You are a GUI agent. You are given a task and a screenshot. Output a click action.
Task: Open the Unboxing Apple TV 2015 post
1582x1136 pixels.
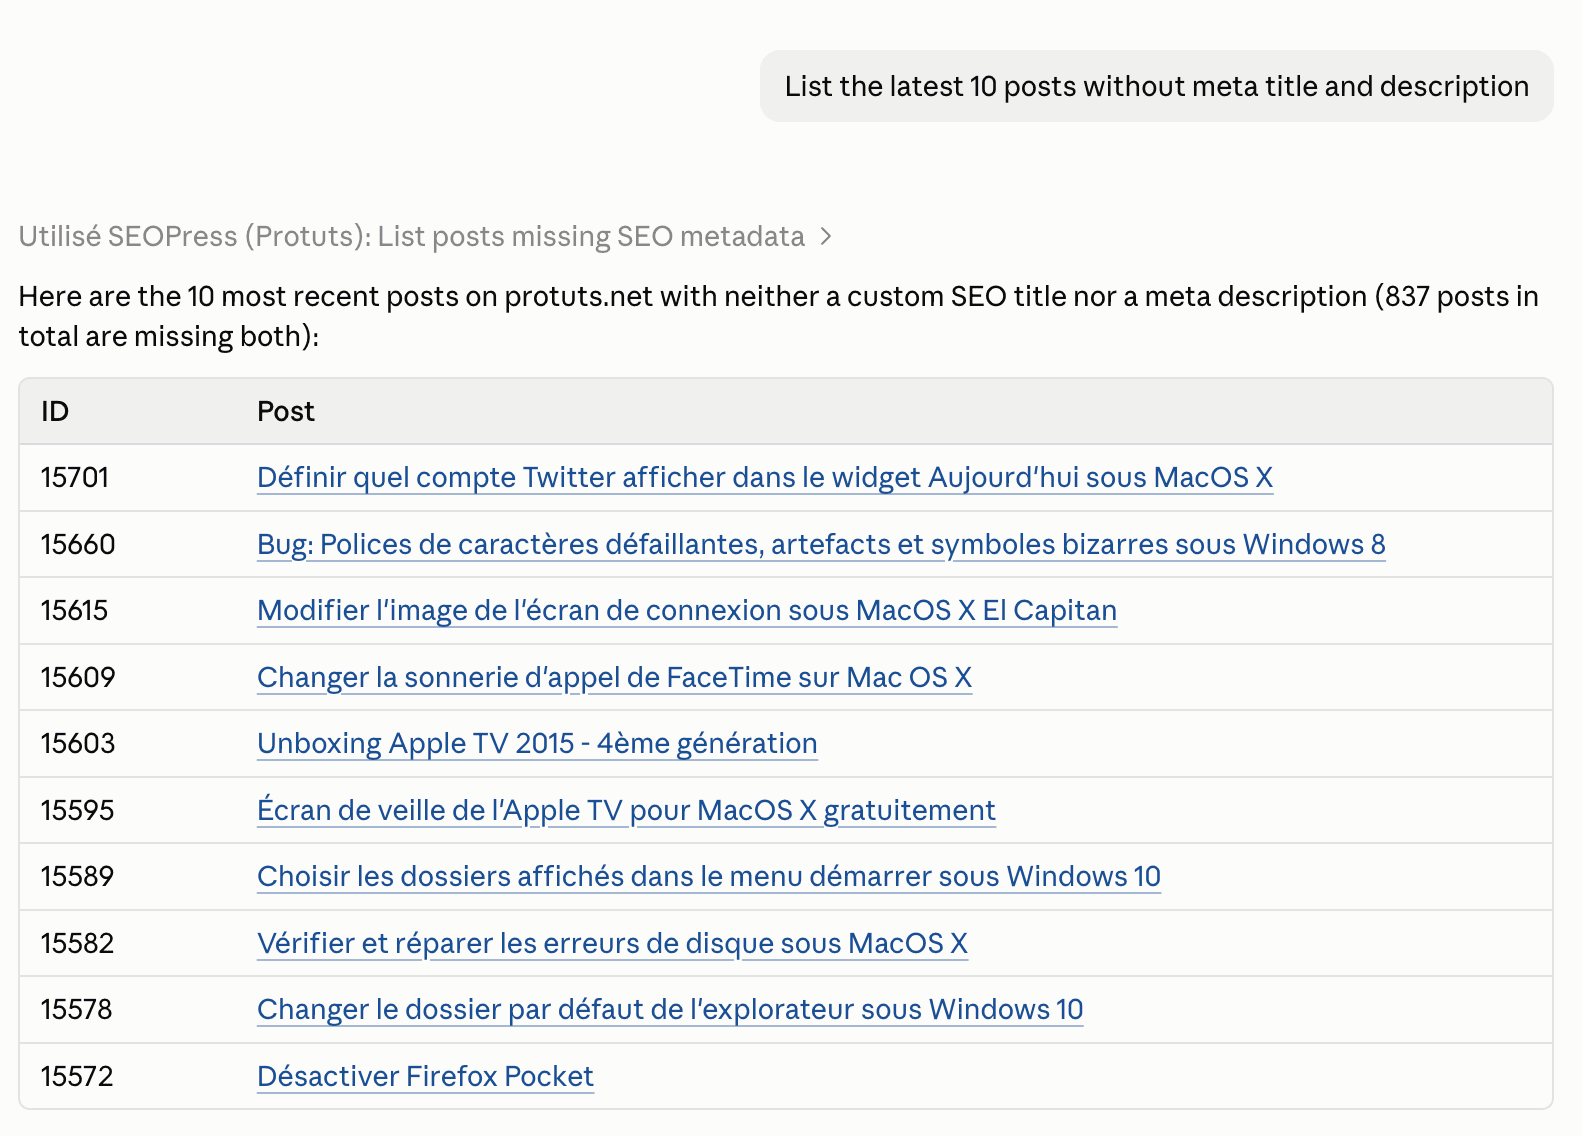pyautogui.click(x=537, y=744)
